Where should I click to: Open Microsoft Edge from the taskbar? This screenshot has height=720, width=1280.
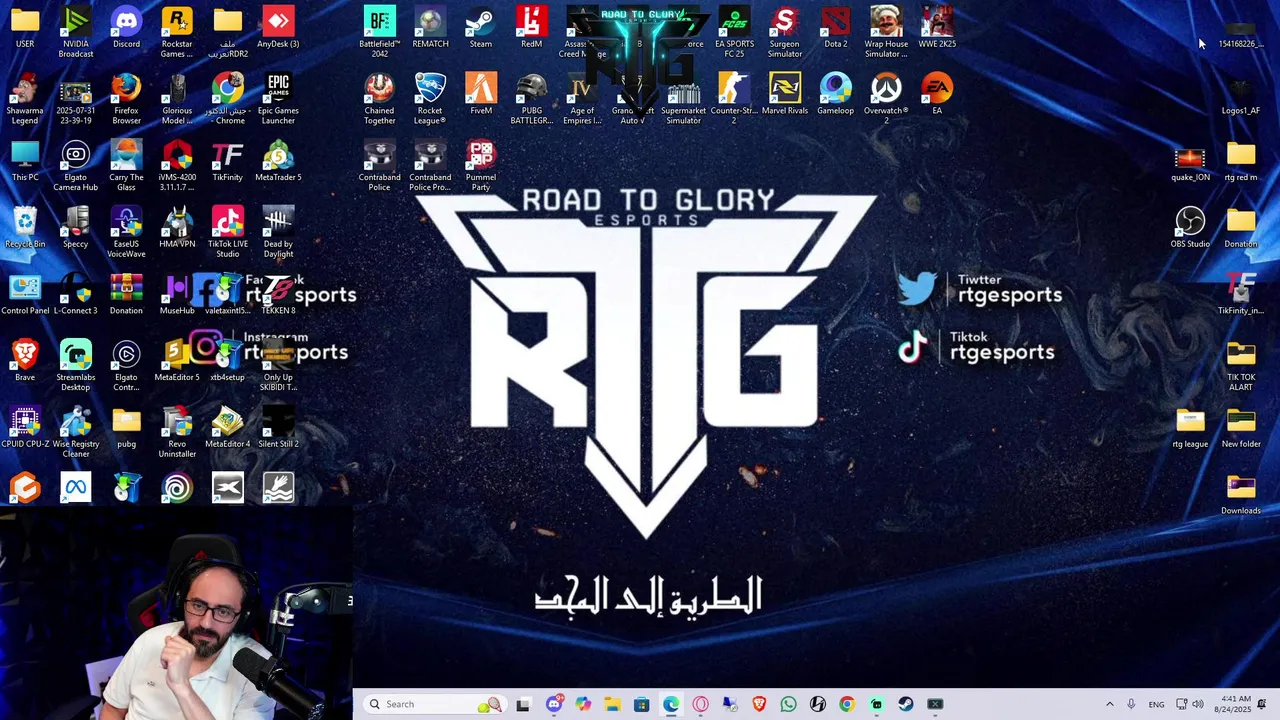pyautogui.click(x=671, y=704)
